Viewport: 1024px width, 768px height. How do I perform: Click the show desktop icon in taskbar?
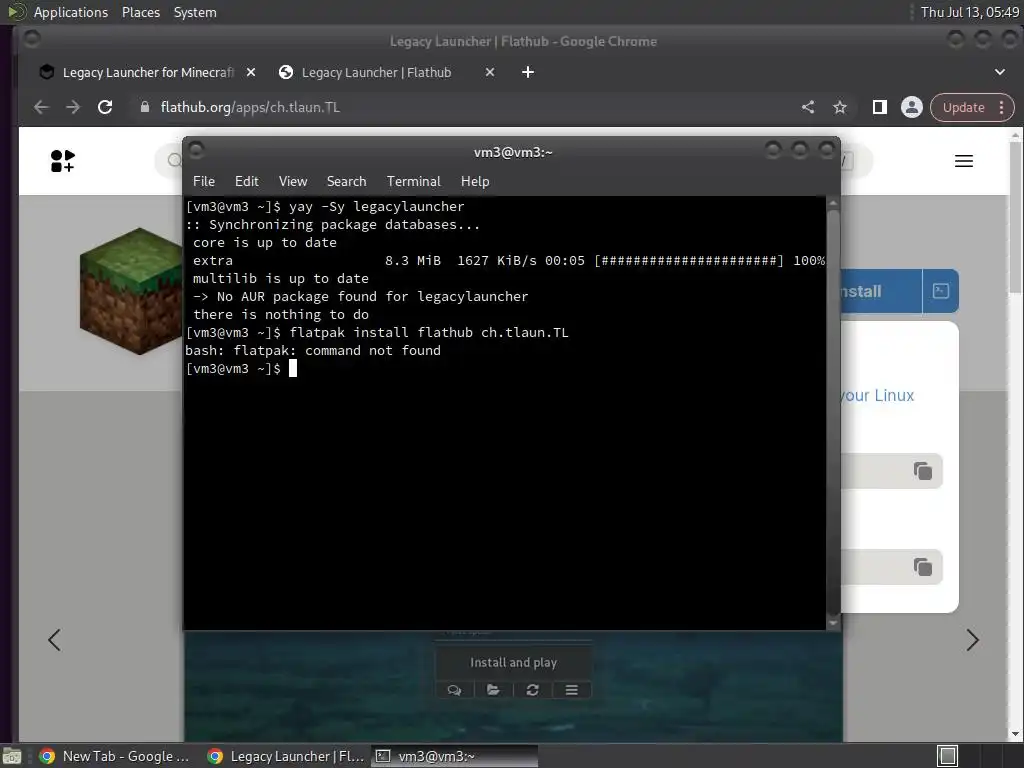click(x=12, y=756)
